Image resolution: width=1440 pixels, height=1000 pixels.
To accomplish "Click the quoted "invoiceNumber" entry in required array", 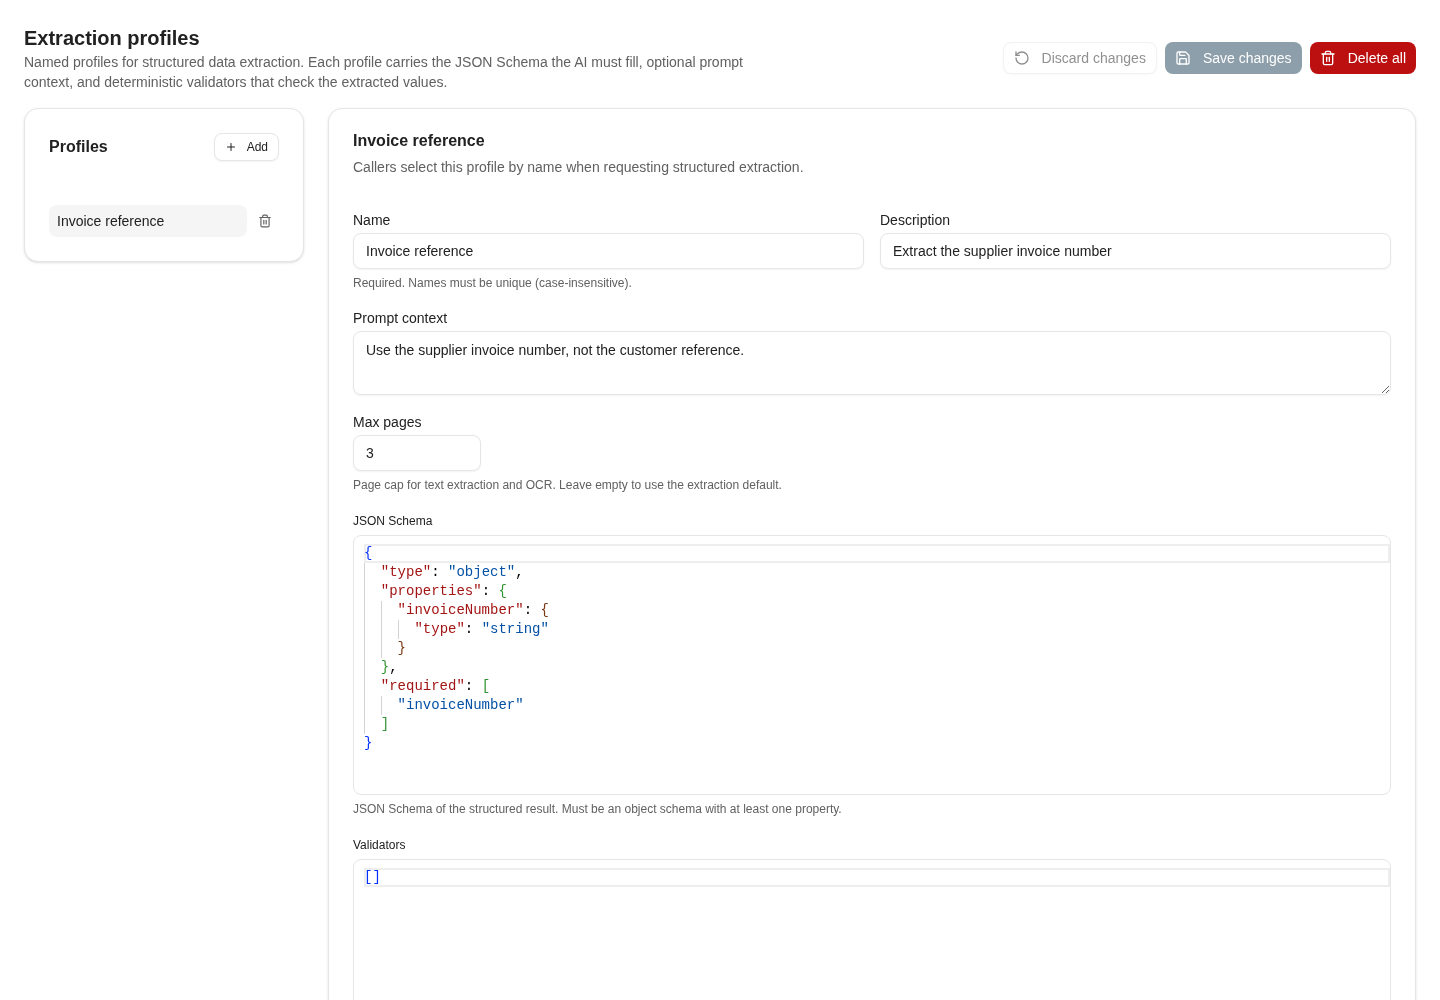I will [x=460, y=705].
